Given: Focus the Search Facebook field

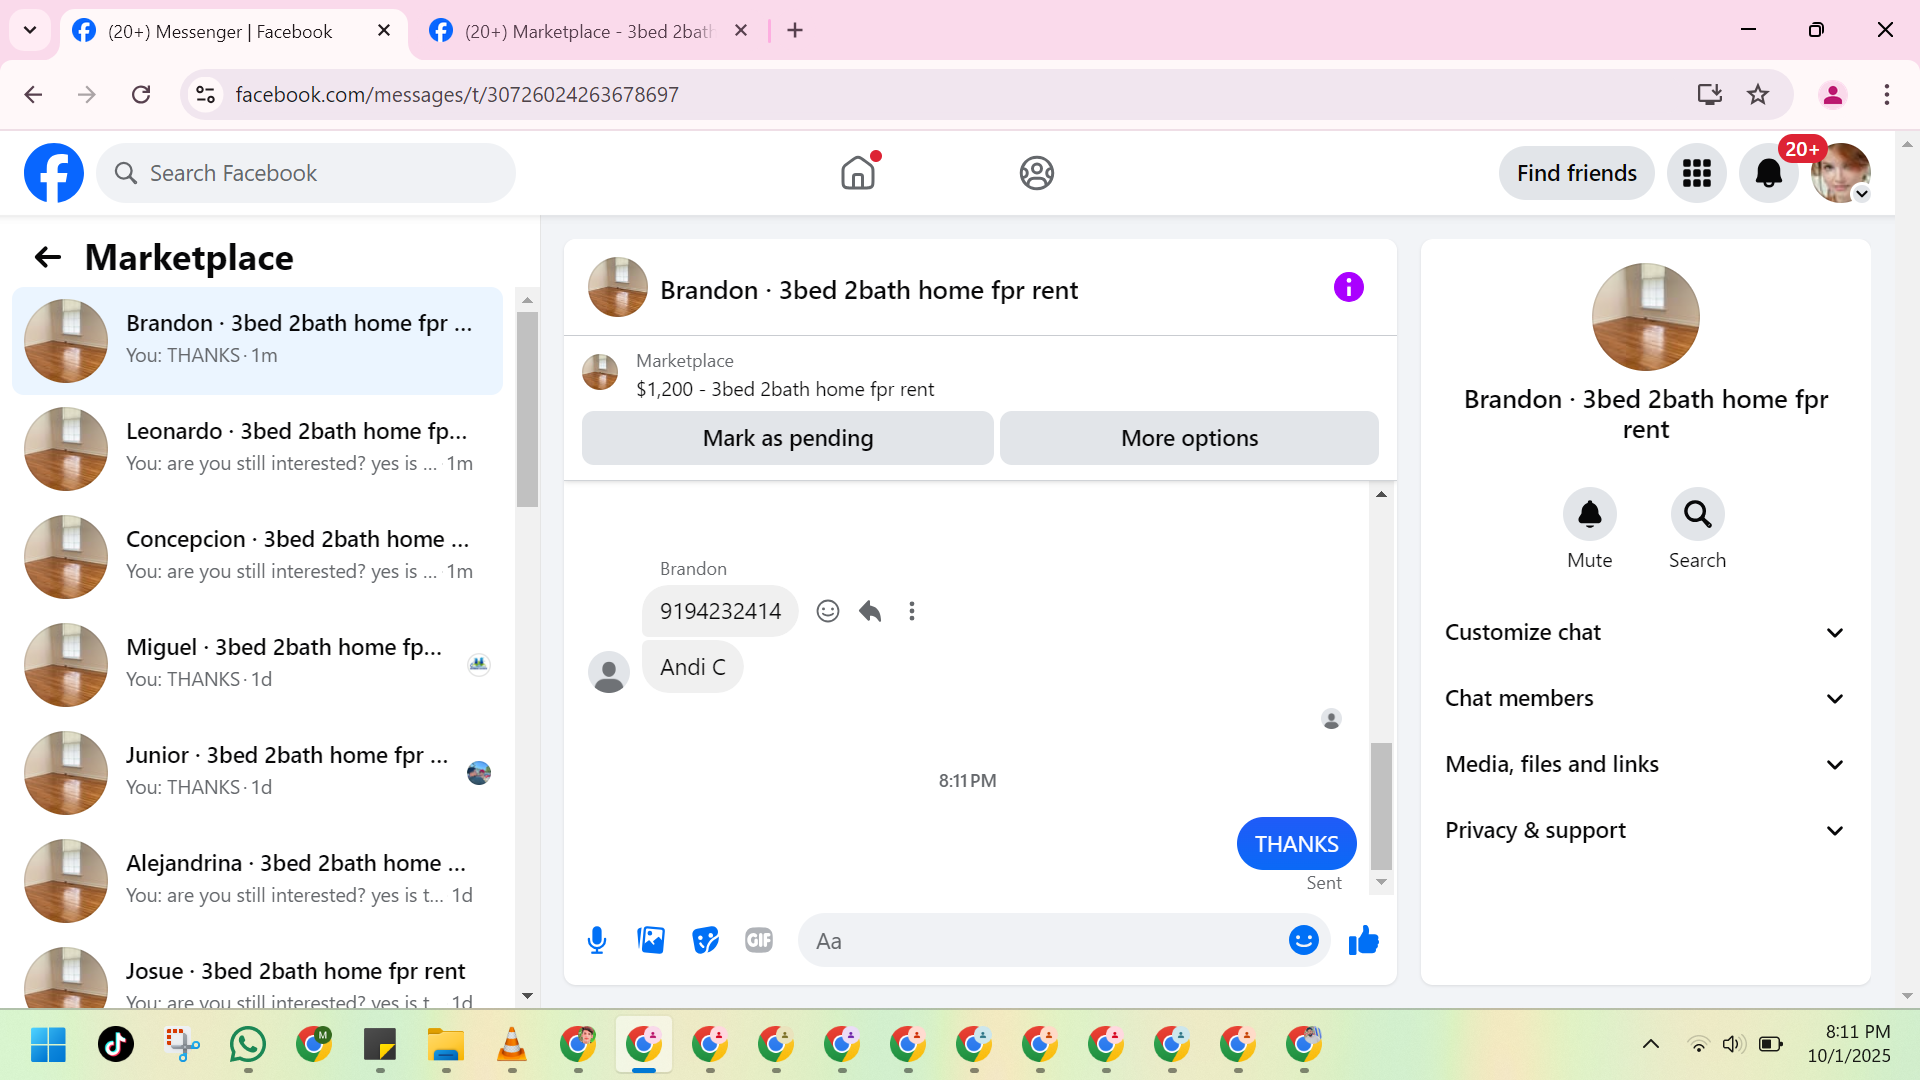Looking at the screenshot, I should pos(306,173).
